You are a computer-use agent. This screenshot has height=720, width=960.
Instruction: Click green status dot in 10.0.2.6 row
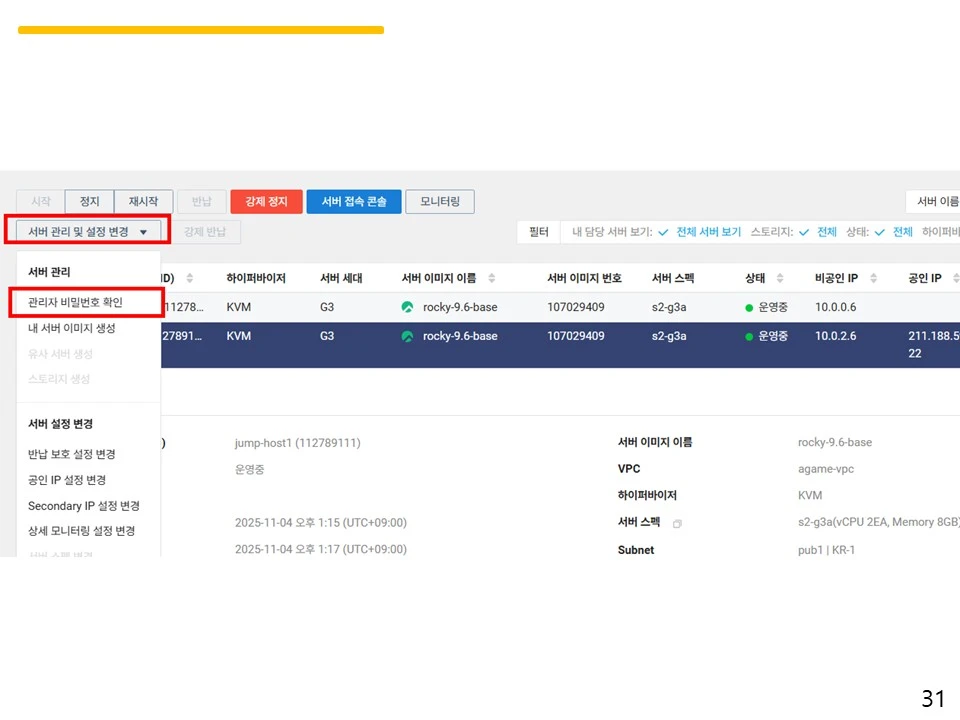(749, 337)
